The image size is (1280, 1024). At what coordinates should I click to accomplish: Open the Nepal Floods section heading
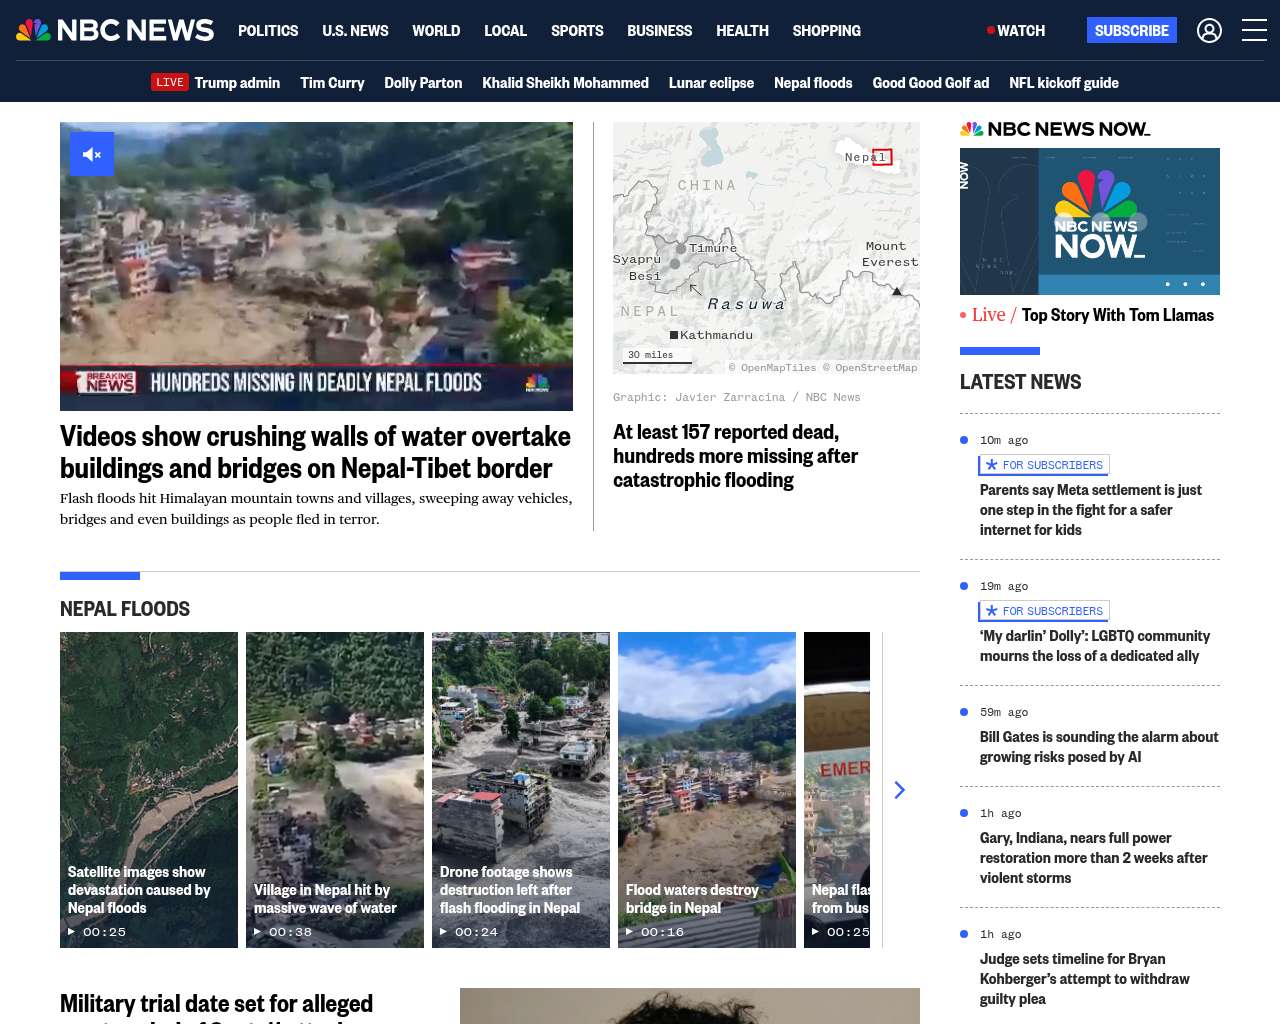pos(125,609)
